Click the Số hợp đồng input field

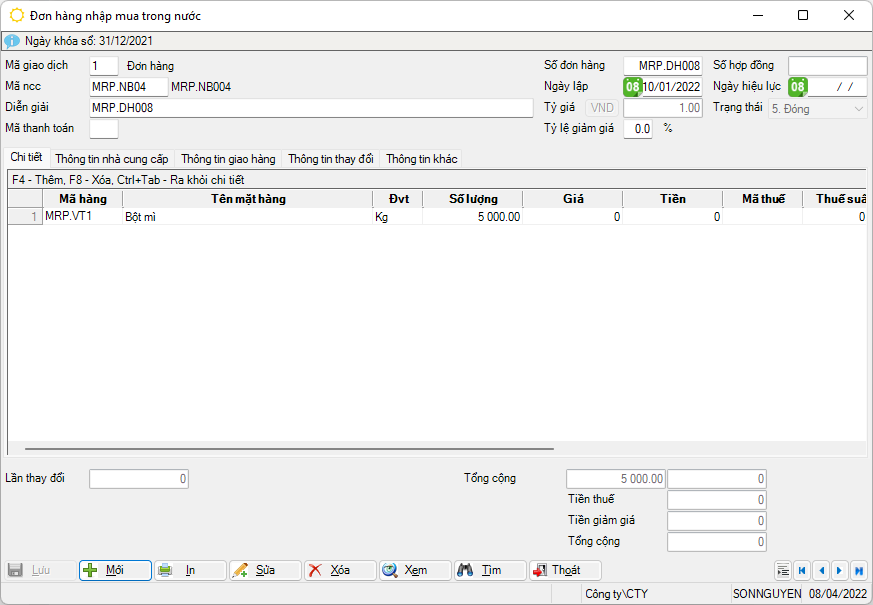point(827,66)
